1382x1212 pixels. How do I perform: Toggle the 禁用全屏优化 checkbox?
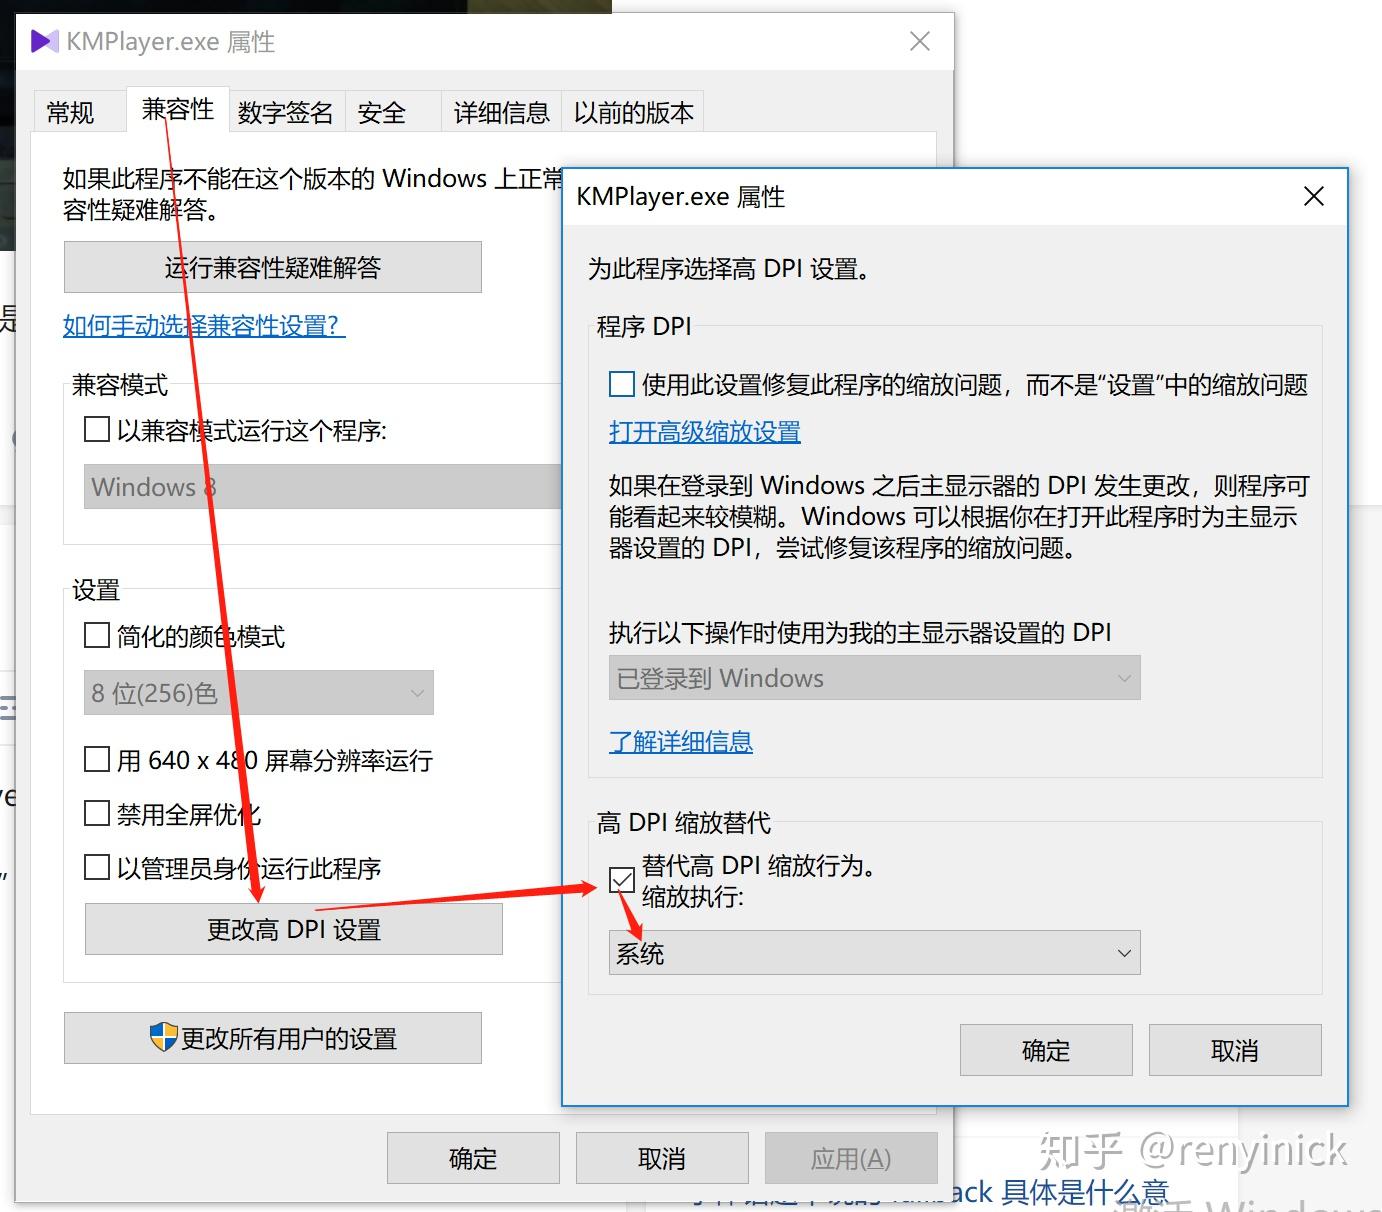pyautogui.click(x=97, y=814)
